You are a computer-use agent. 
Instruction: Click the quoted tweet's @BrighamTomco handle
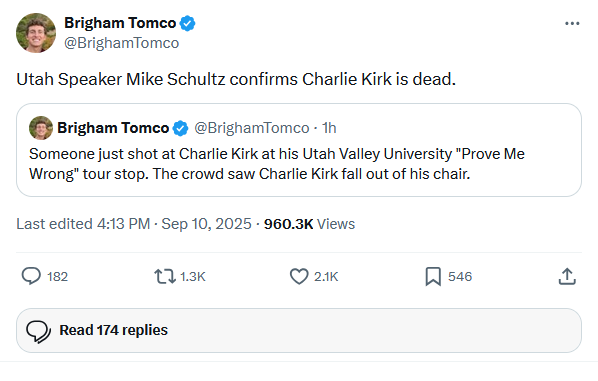[252, 128]
